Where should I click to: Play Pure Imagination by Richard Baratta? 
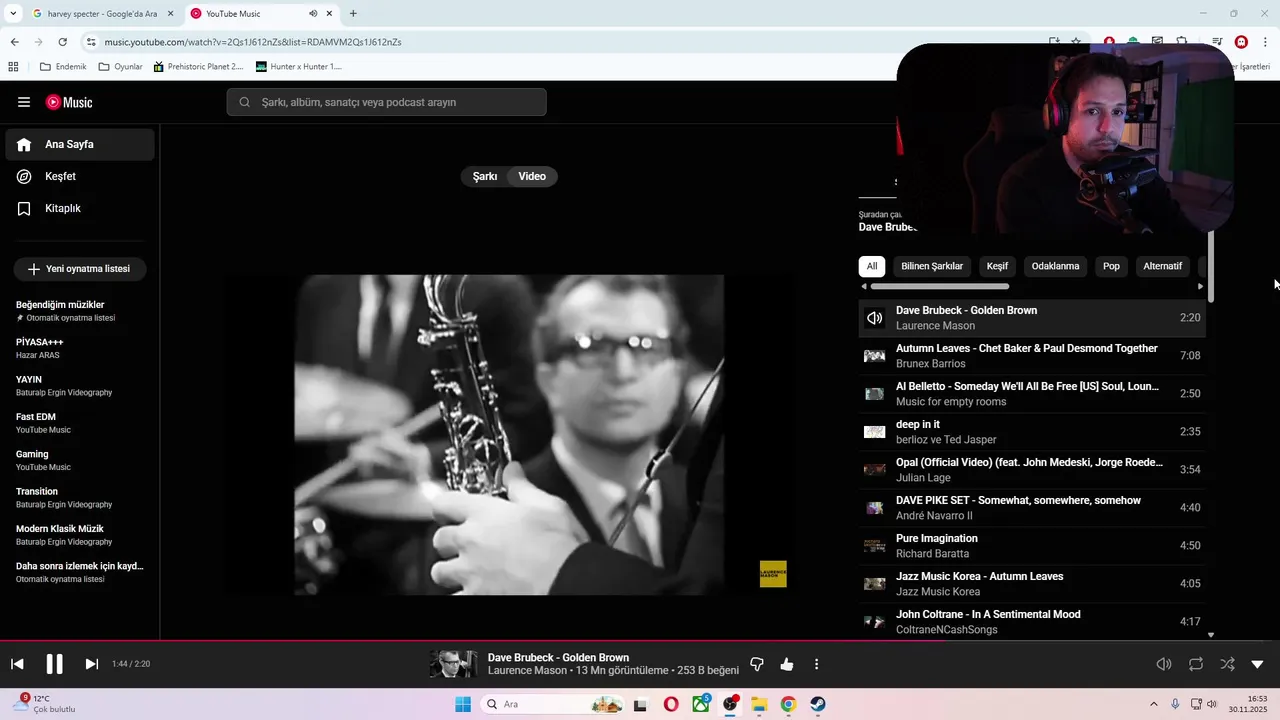point(1032,546)
